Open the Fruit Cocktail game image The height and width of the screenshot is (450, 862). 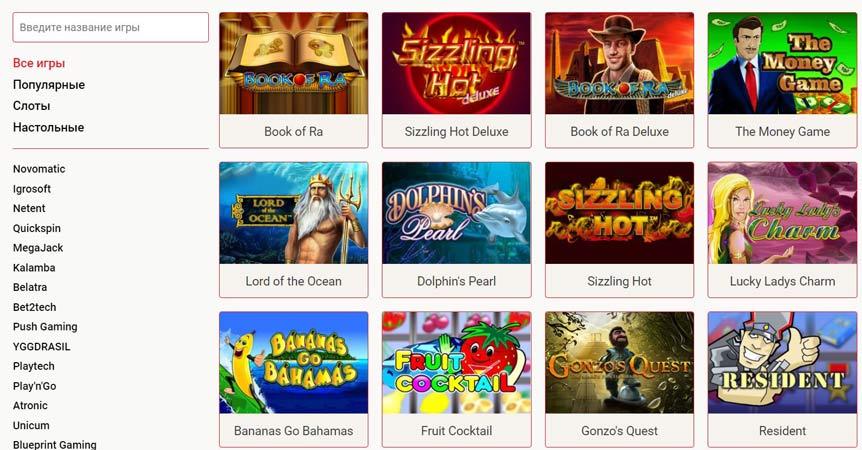[x=456, y=363]
